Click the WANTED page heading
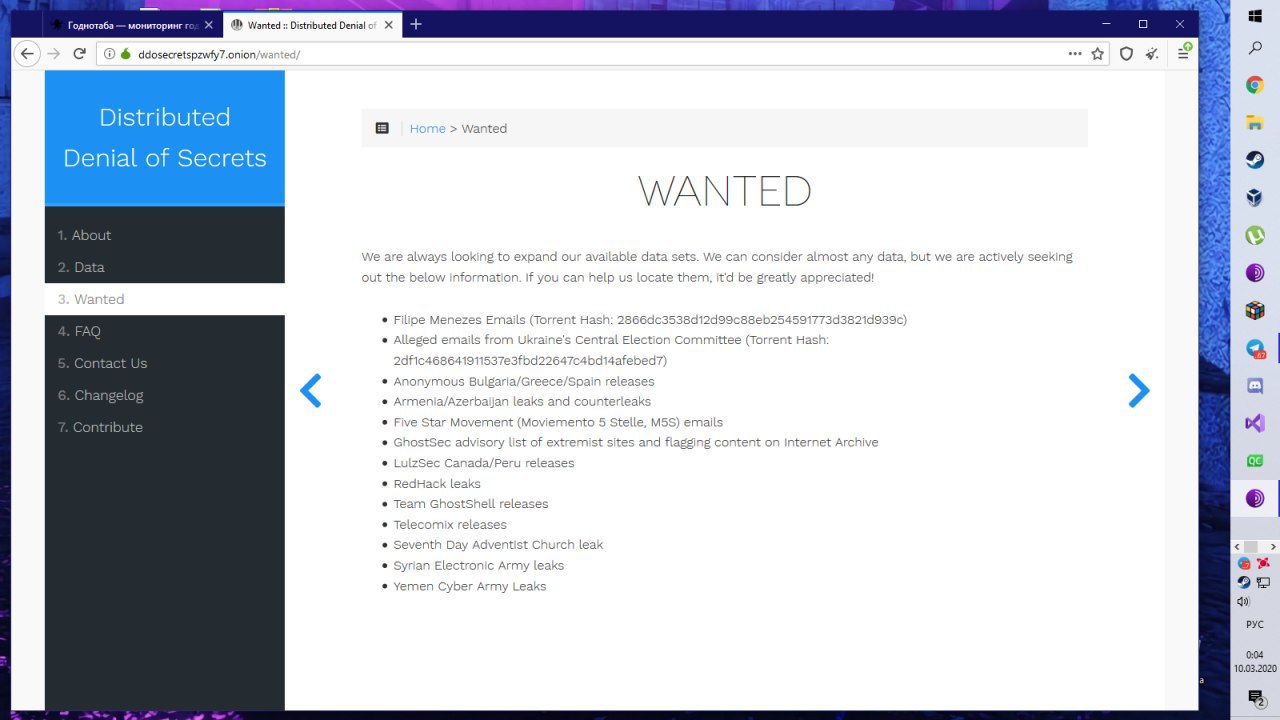Screen dimensions: 1280x720 coord(725,191)
